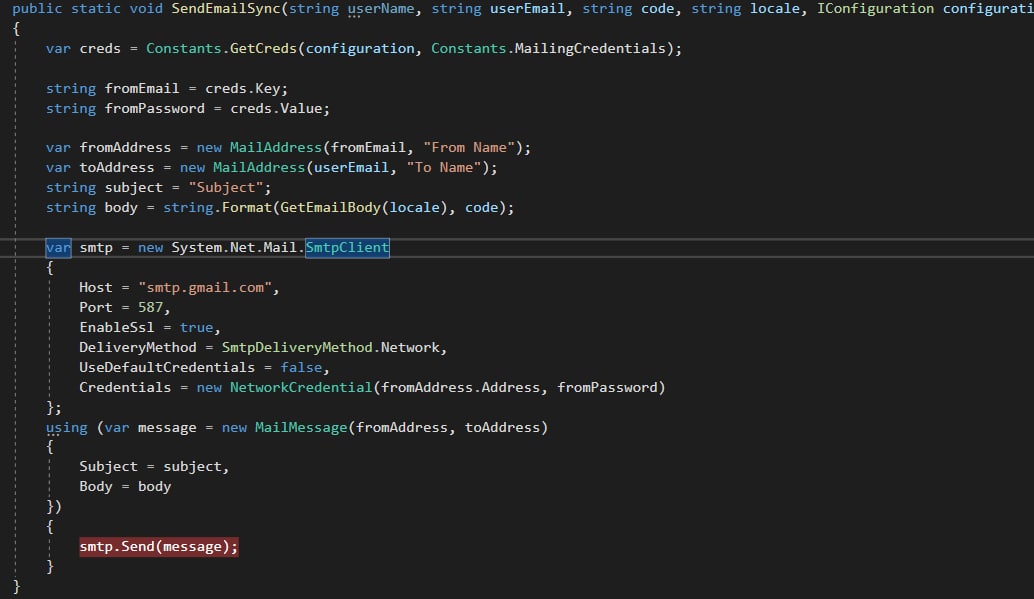Click the creds.Value expression
This screenshot has height=599, width=1034.
click(x=276, y=108)
